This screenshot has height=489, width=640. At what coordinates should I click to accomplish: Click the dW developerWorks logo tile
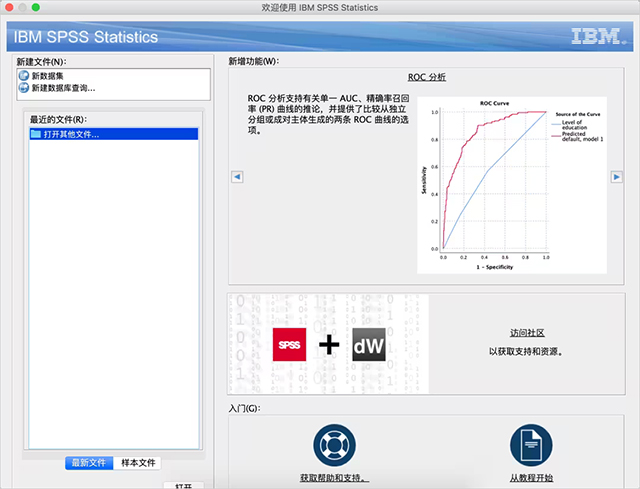tap(369, 345)
